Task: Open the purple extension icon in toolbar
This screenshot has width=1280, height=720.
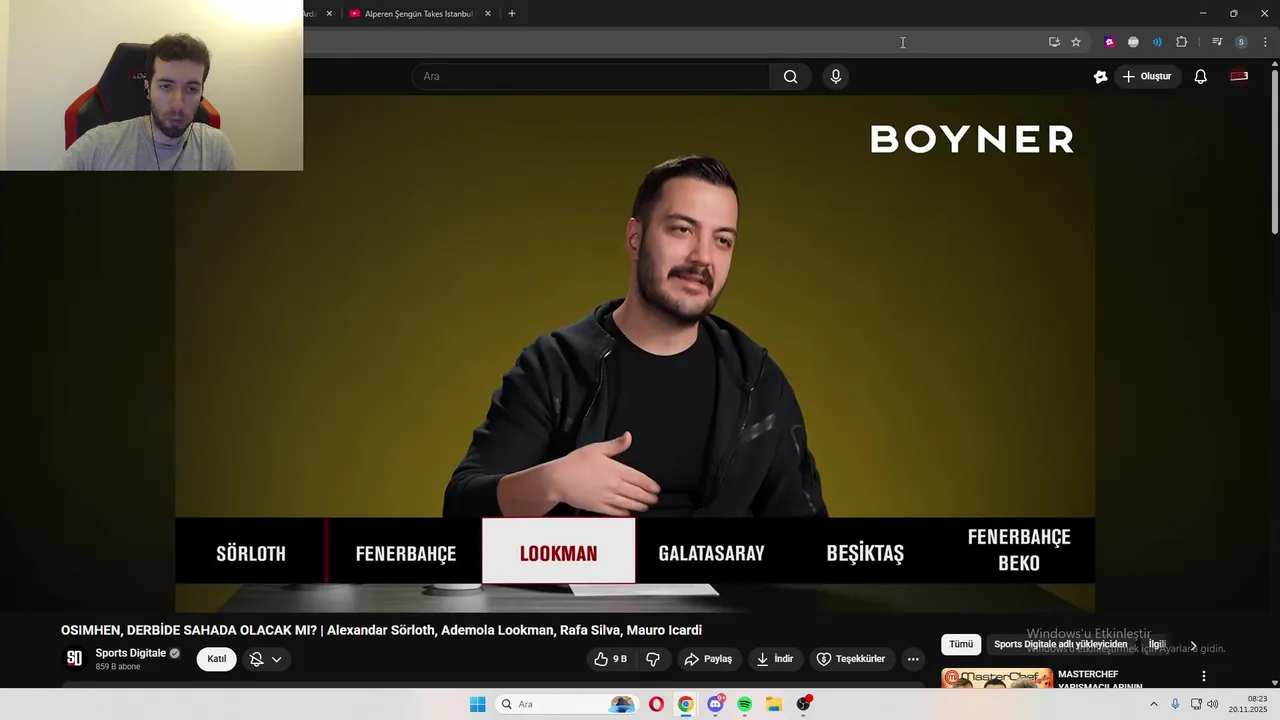Action: coord(1109,42)
